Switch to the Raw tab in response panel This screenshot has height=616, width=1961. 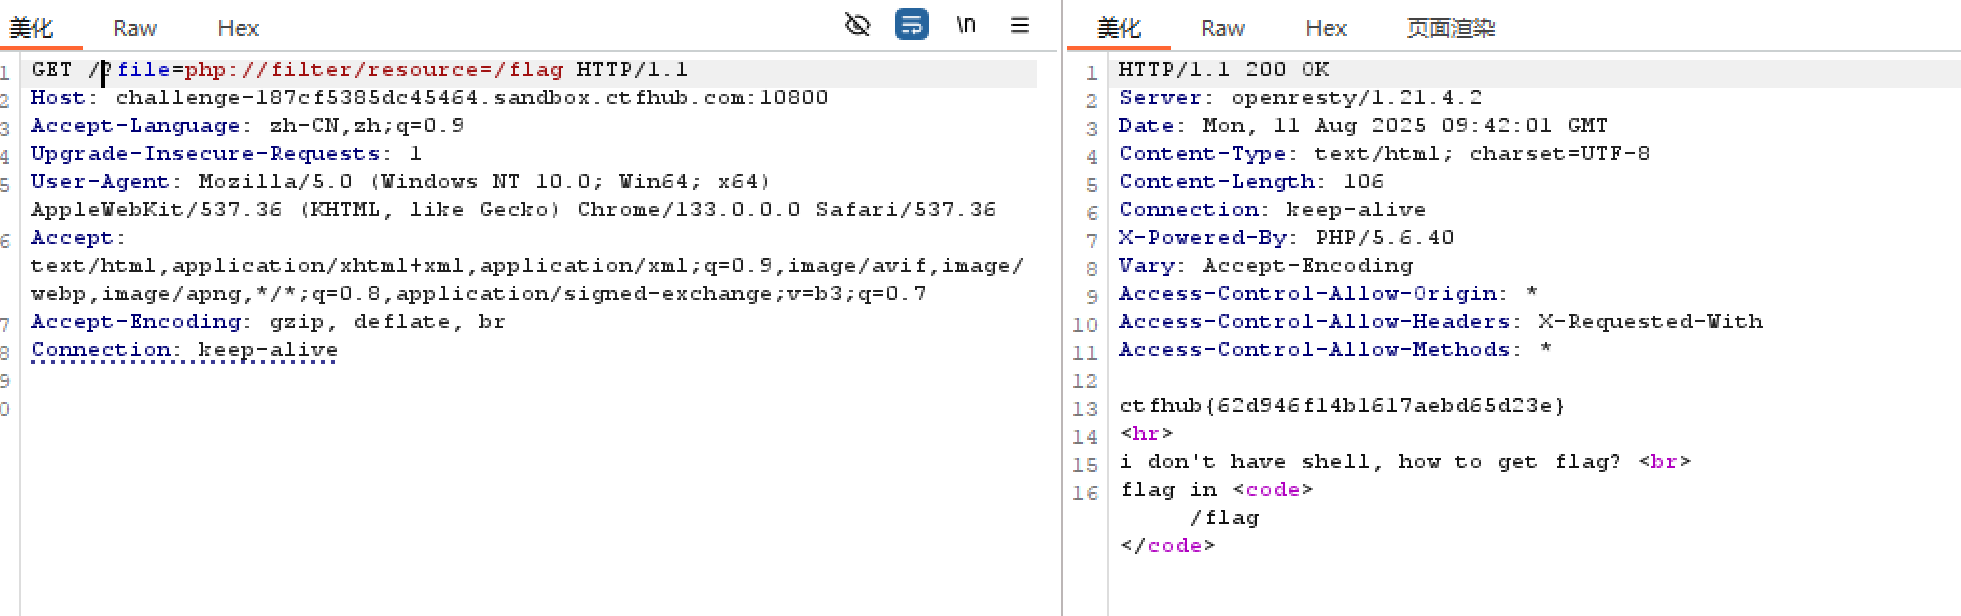coord(1223,28)
